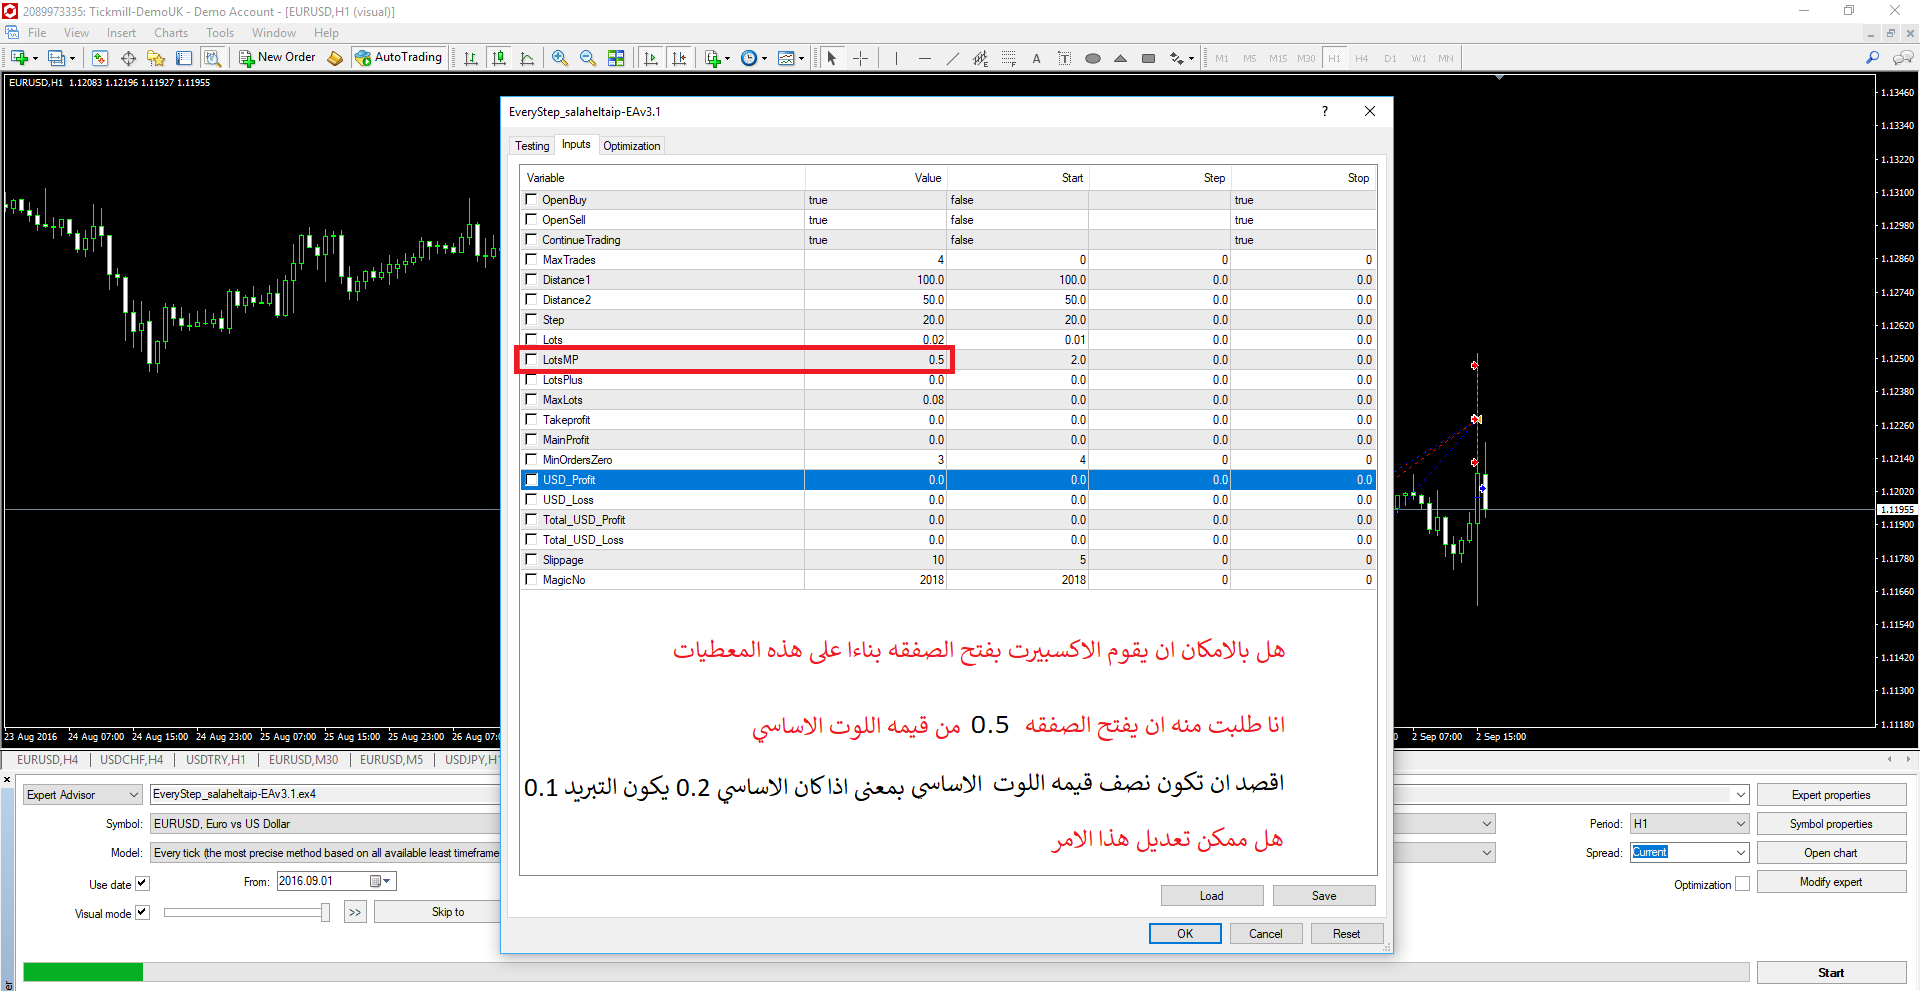
Task: Open the Navigator star-folder icon
Action: click(x=156, y=58)
